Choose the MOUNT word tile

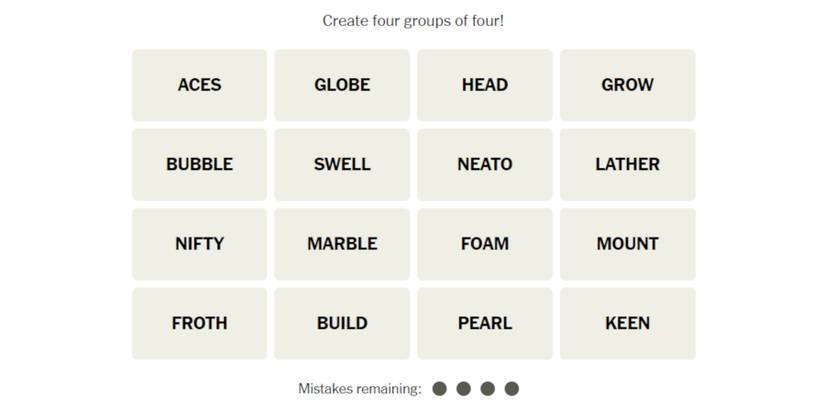click(x=627, y=243)
